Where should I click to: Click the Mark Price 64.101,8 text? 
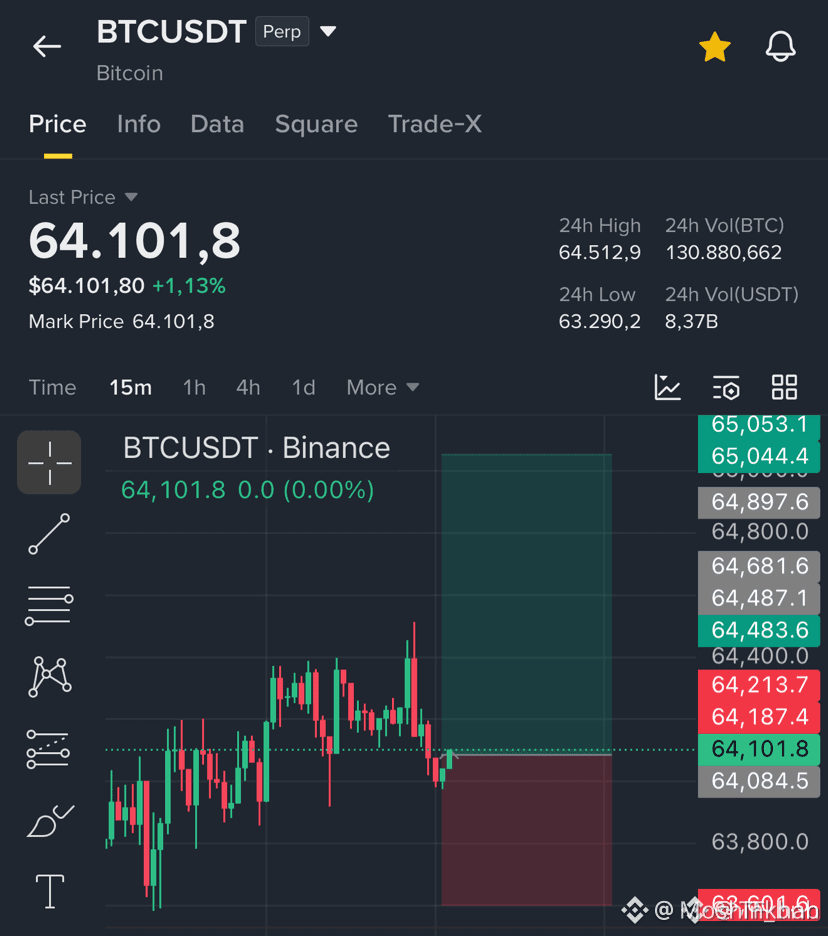pyautogui.click(x=121, y=322)
